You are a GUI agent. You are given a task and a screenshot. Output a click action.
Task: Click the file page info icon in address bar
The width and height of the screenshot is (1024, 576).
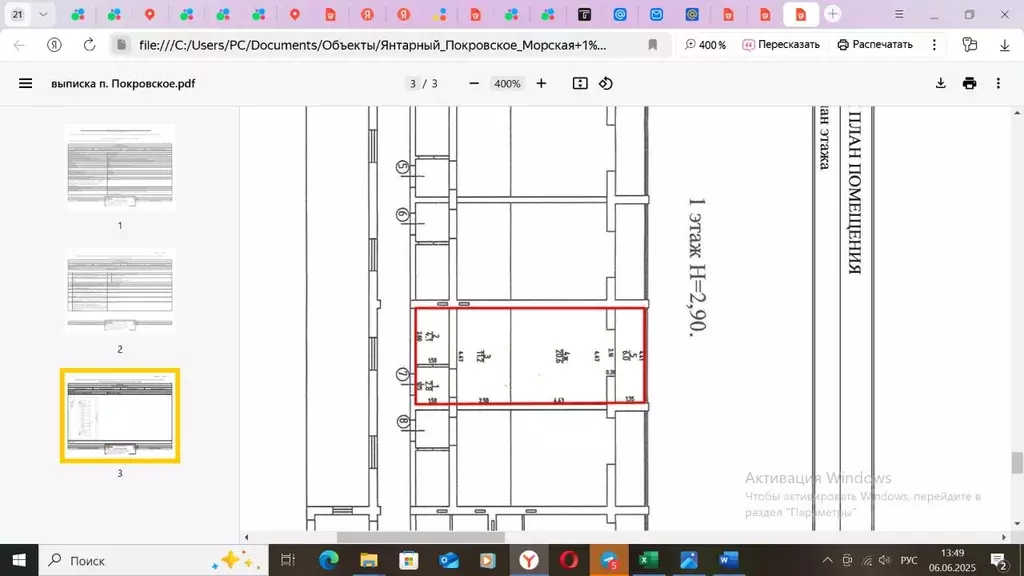click(121, 45)
